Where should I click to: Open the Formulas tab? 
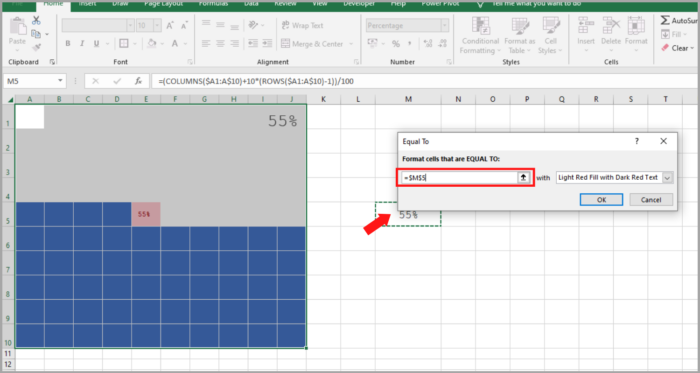pyautogui.click(x=213, y=3)
